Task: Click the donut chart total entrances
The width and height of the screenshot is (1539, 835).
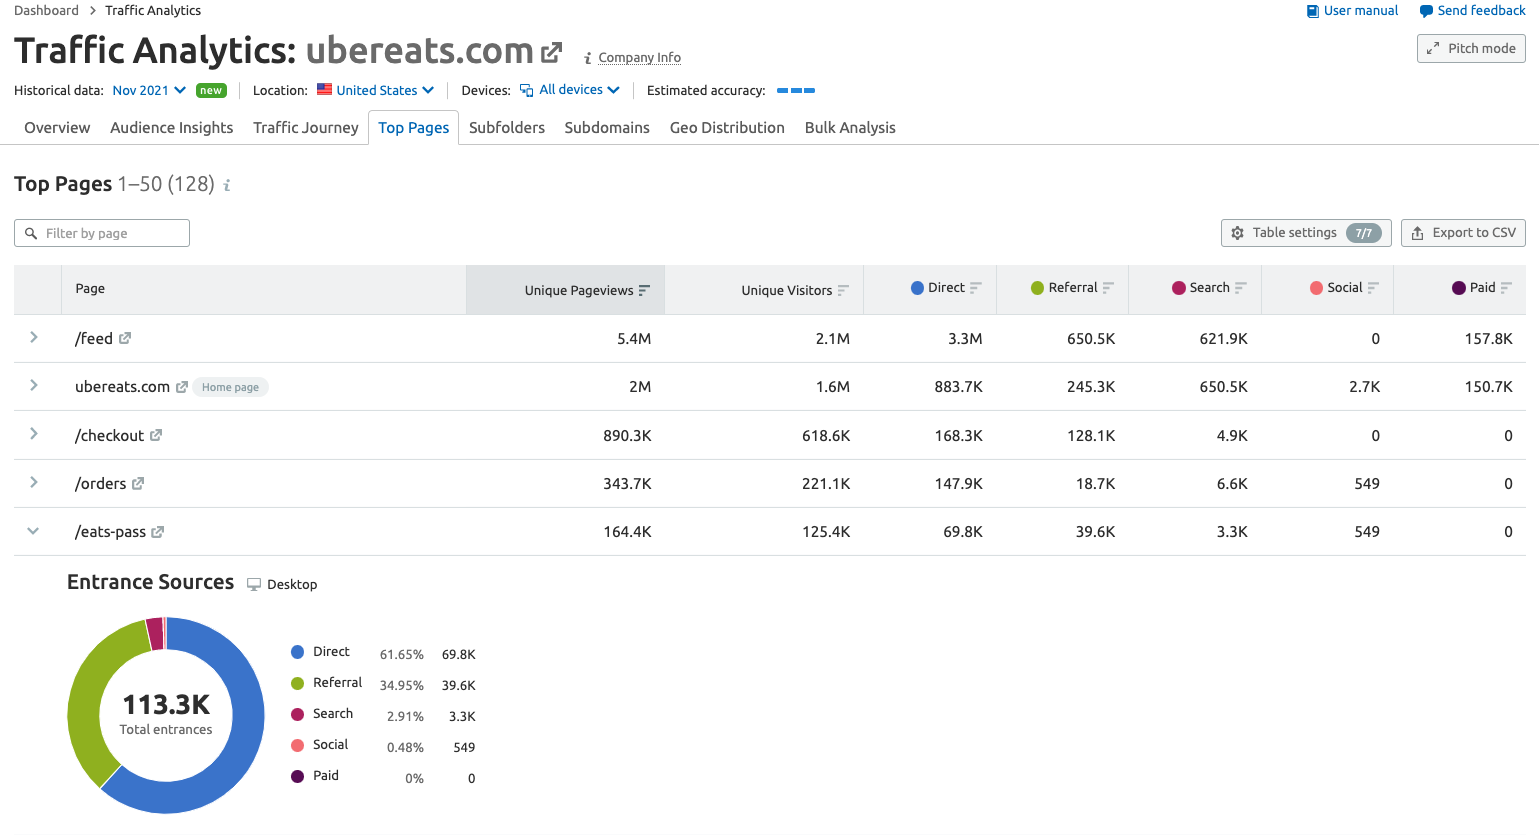Action: pos(166,715)
